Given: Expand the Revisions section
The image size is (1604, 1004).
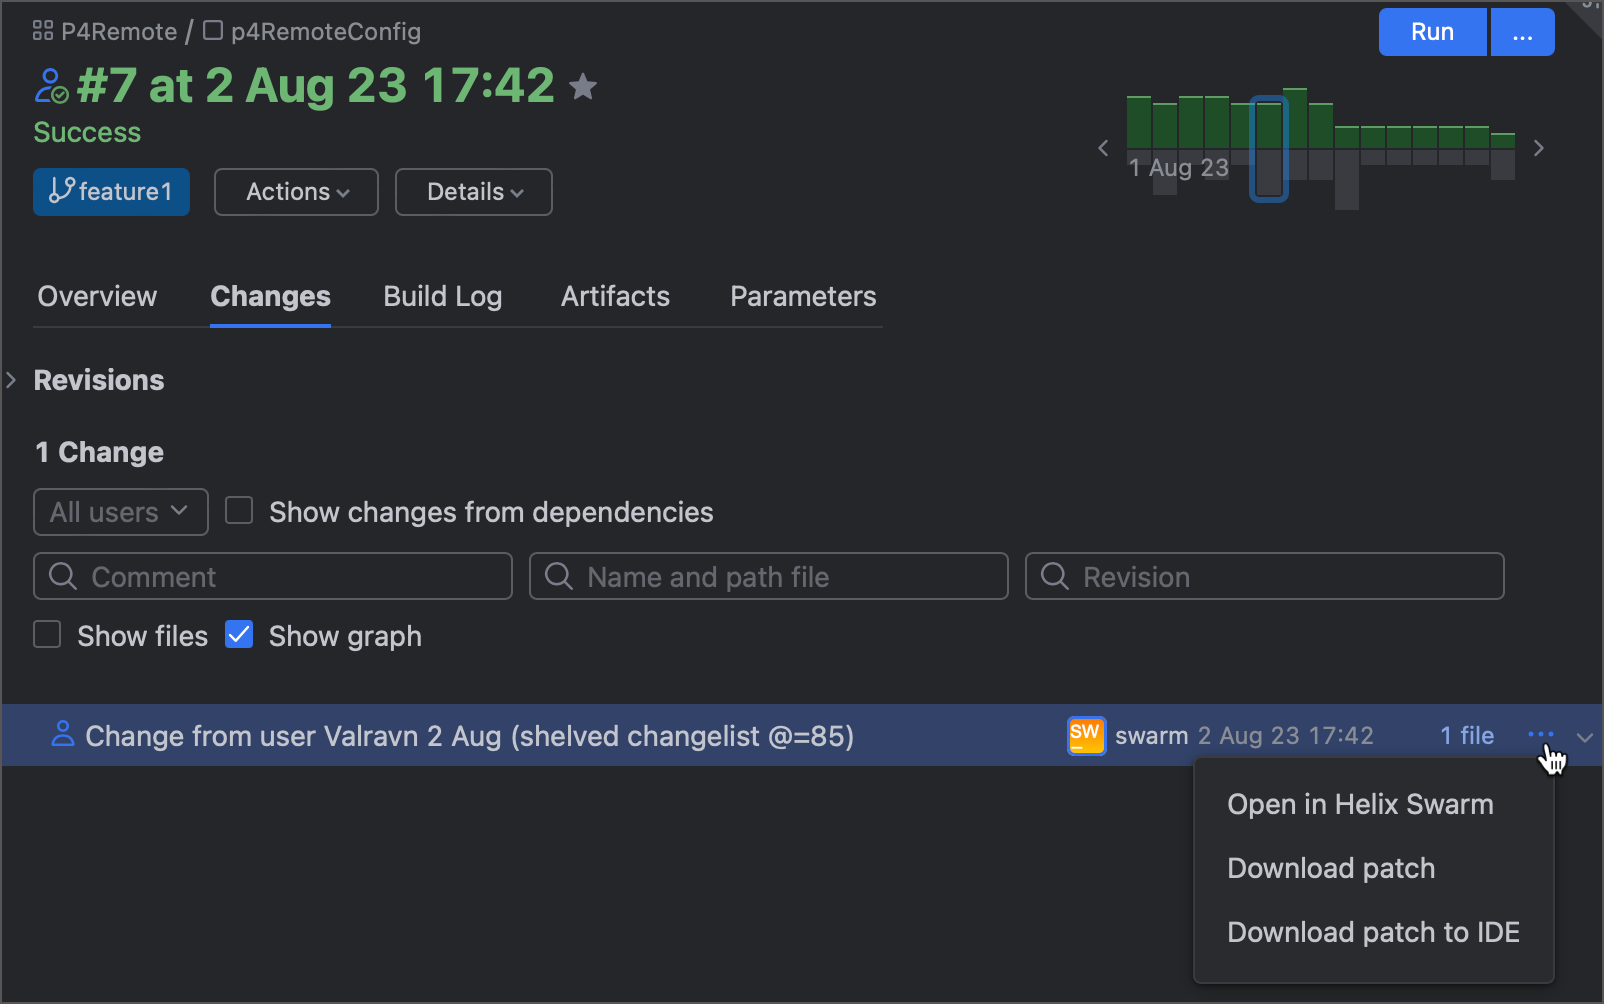Looking at the screenshot, I should 11,380.
